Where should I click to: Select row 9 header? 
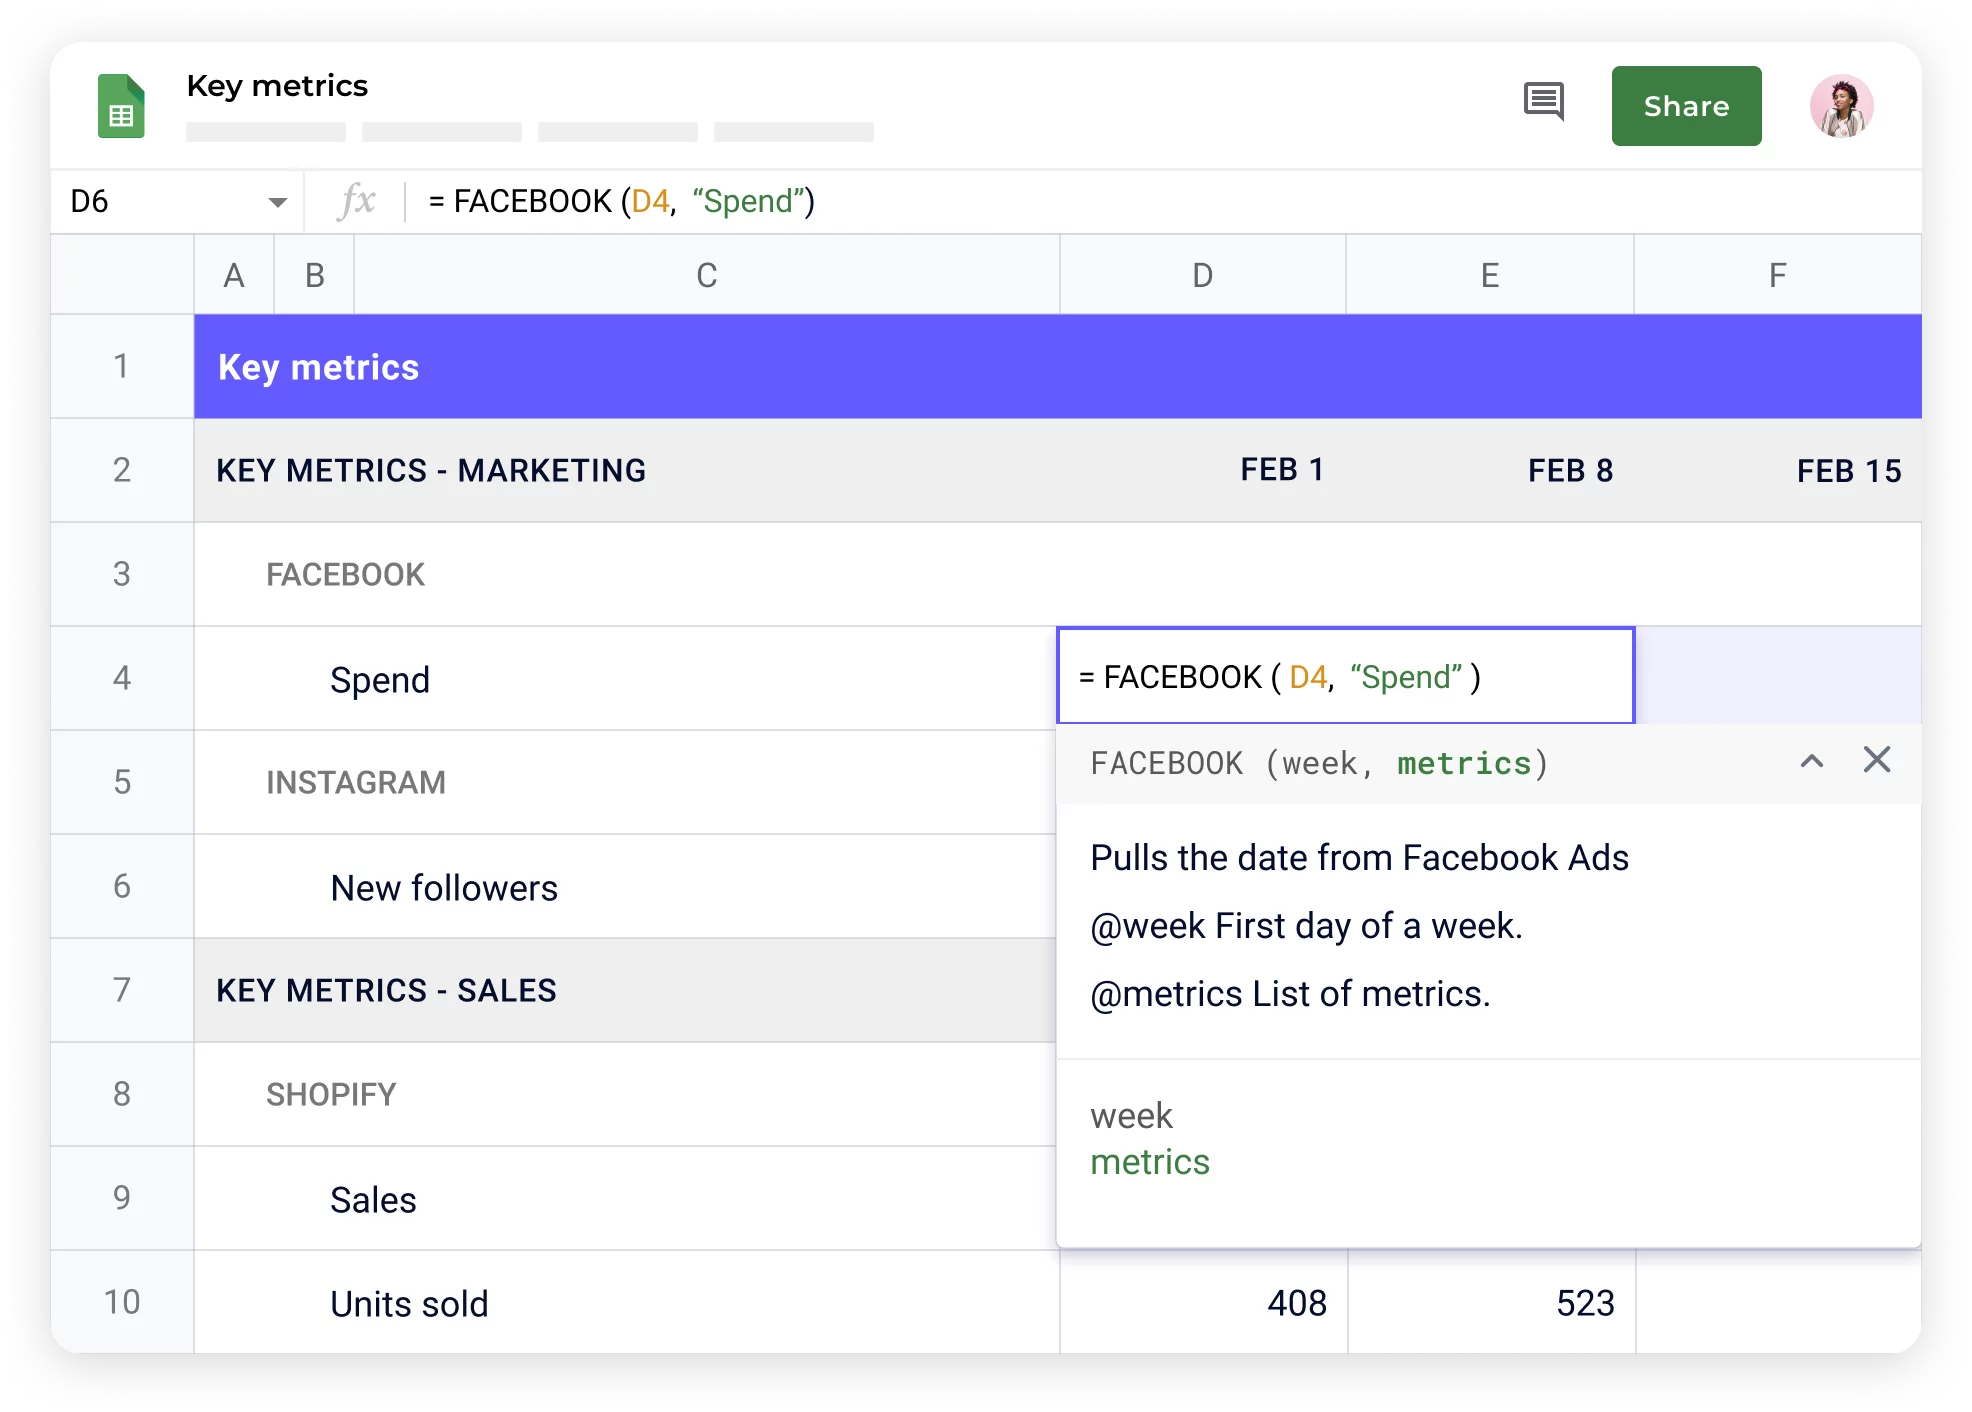coord(122,1198)
